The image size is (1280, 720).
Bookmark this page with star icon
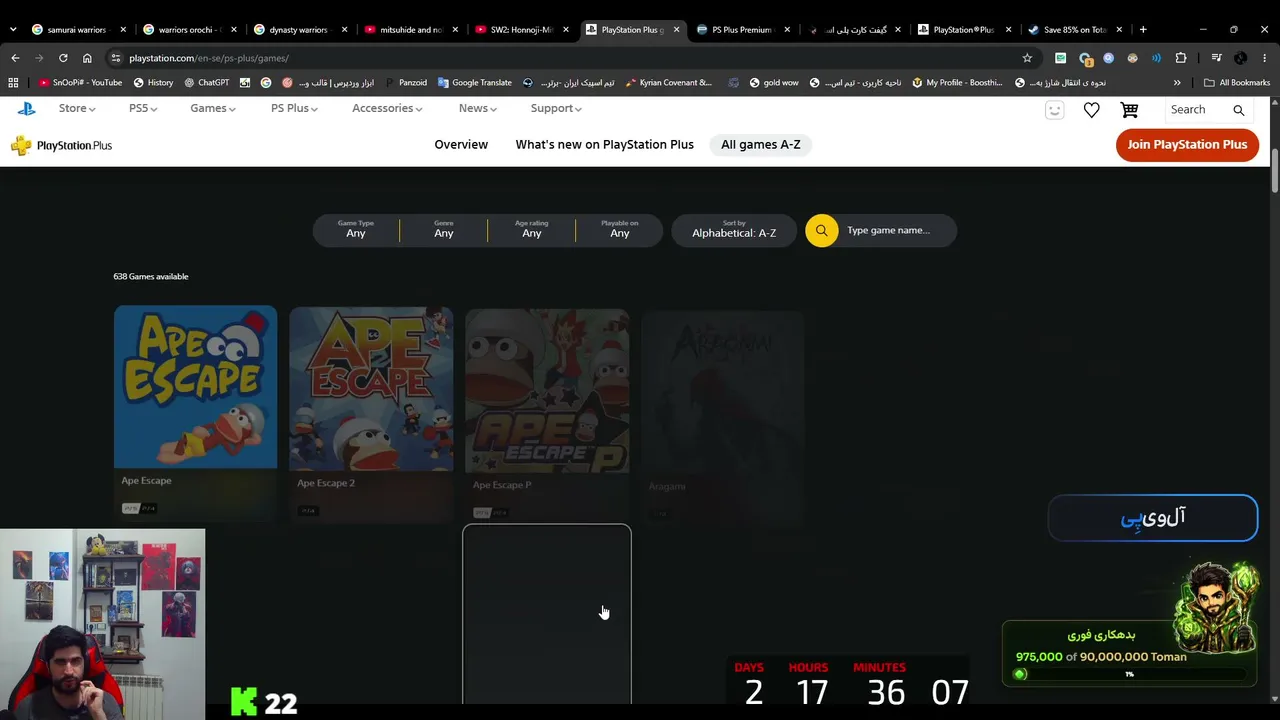click(x=1027, y=58)
